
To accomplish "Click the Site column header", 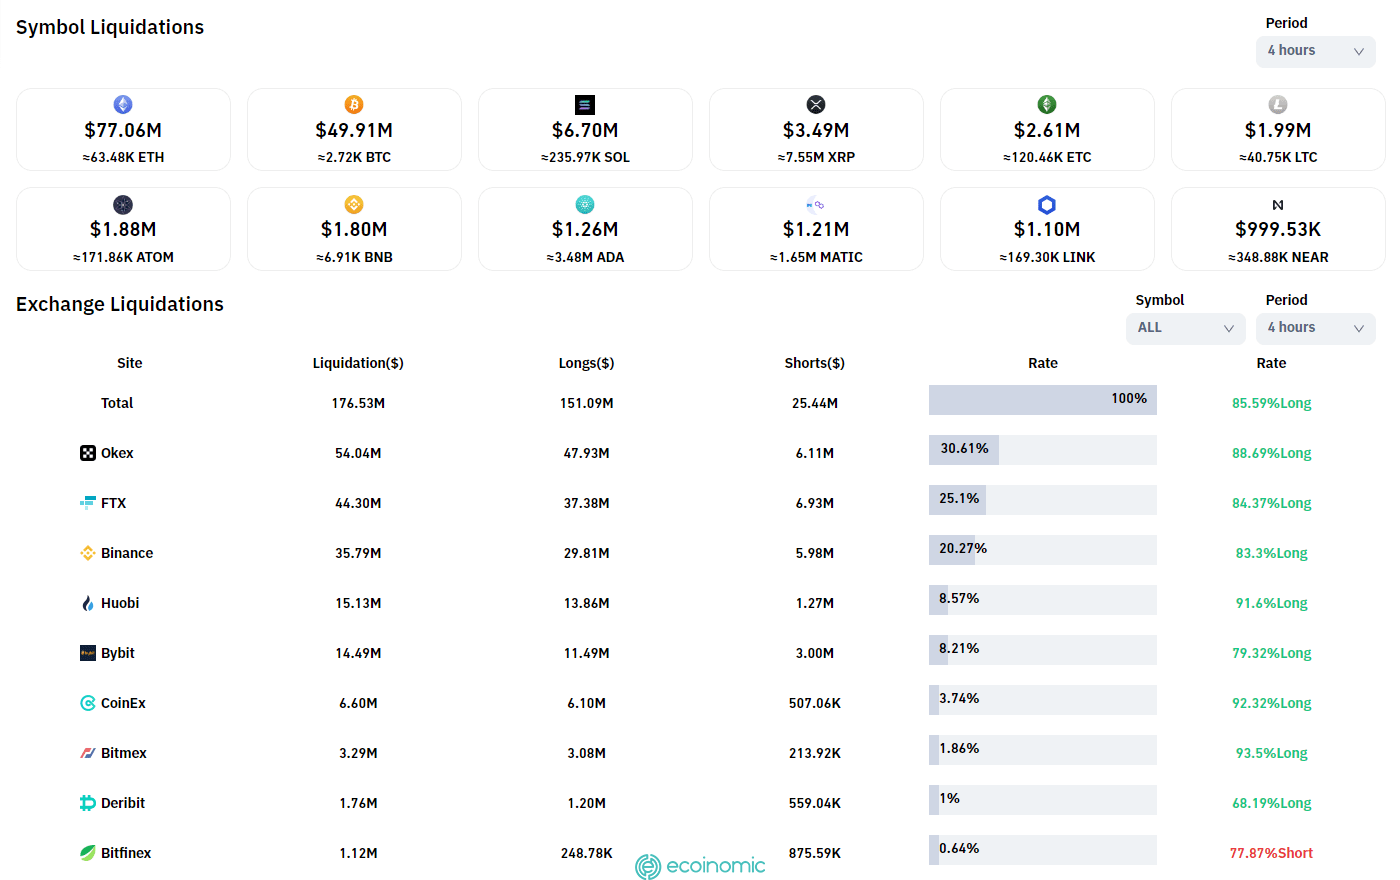I will point(130,363).
